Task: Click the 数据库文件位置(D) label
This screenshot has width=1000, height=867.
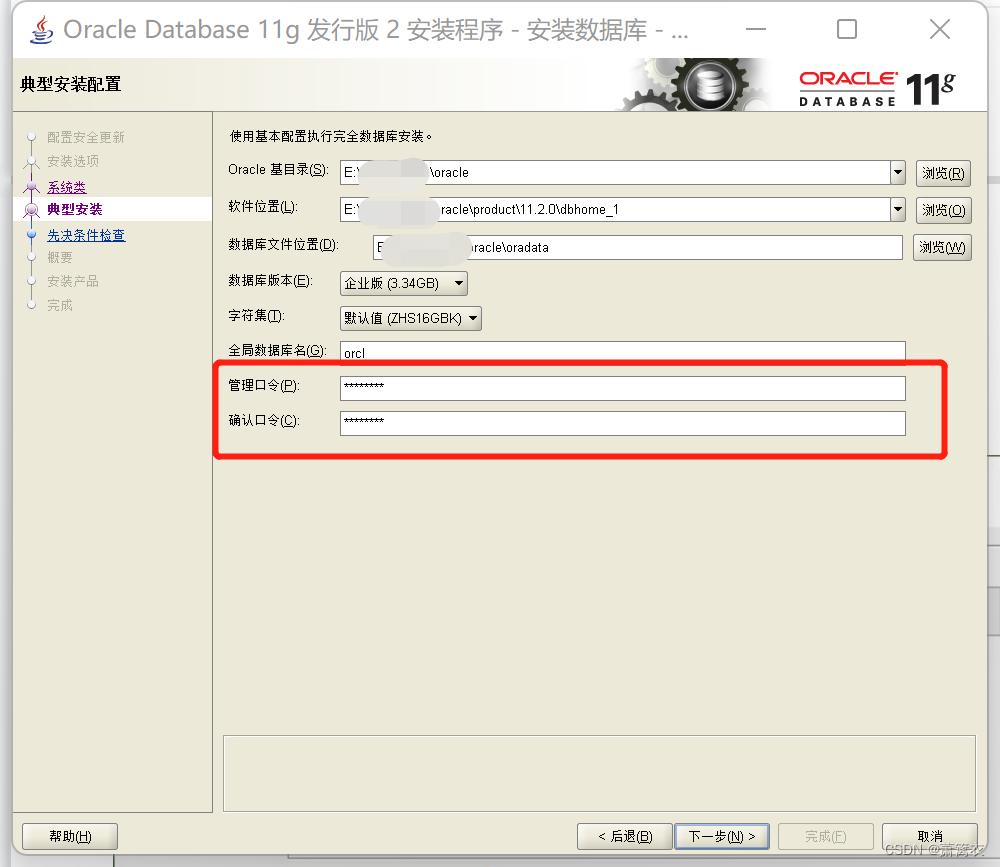Action: point(284,245)
